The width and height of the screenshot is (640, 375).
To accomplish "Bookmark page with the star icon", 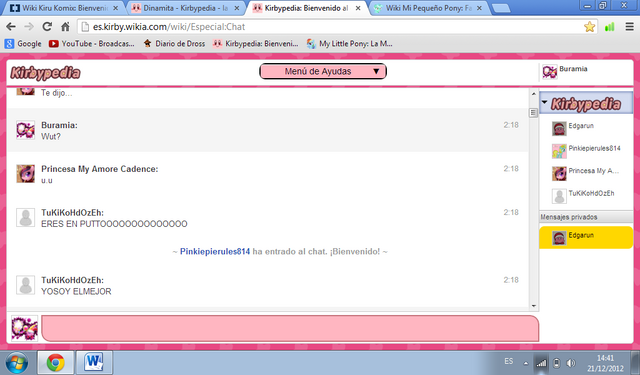I will coord(589,27).
